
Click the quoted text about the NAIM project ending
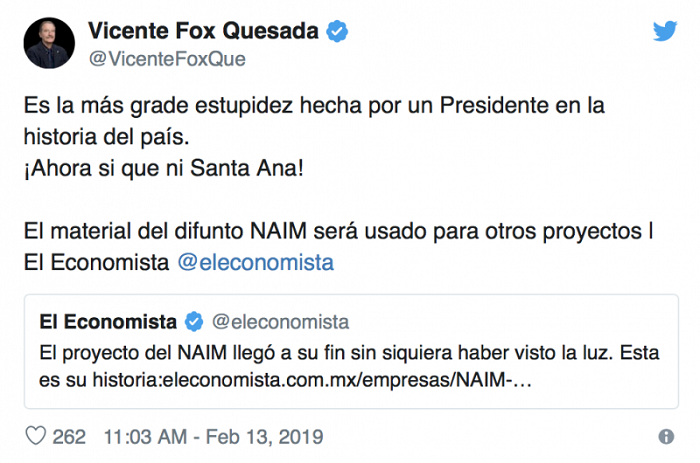pos(300,352)
